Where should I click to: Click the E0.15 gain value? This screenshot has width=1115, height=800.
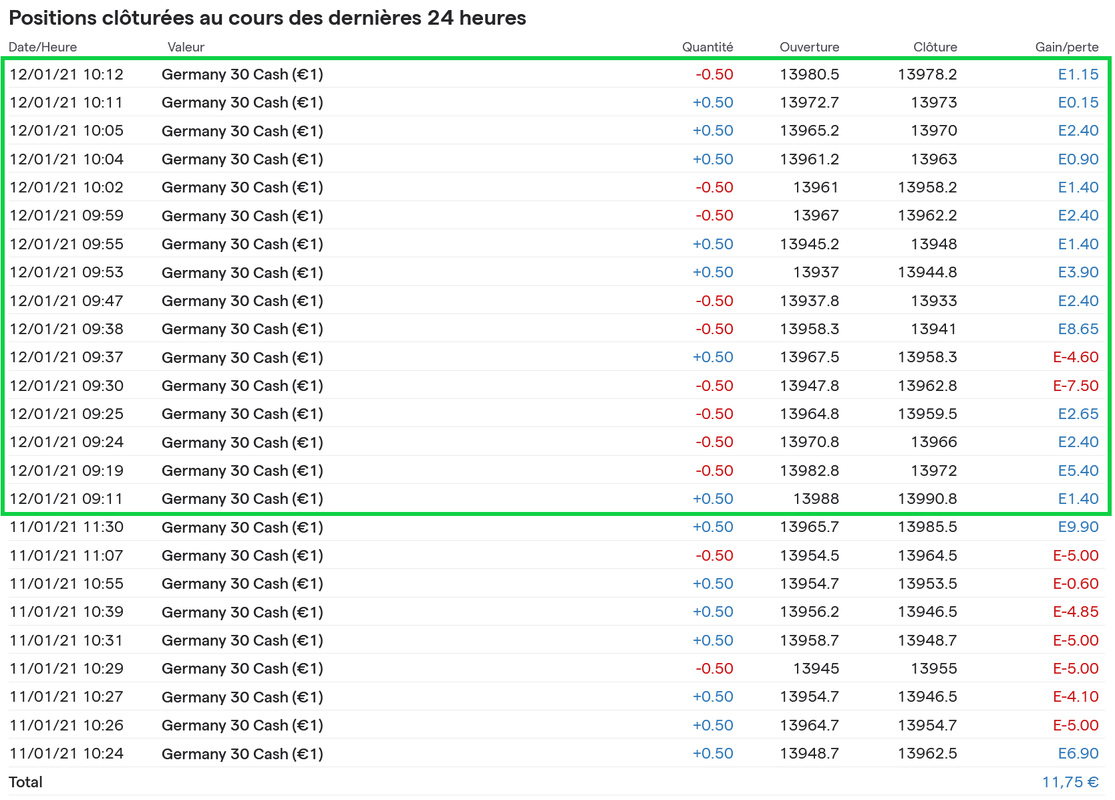1078,102
